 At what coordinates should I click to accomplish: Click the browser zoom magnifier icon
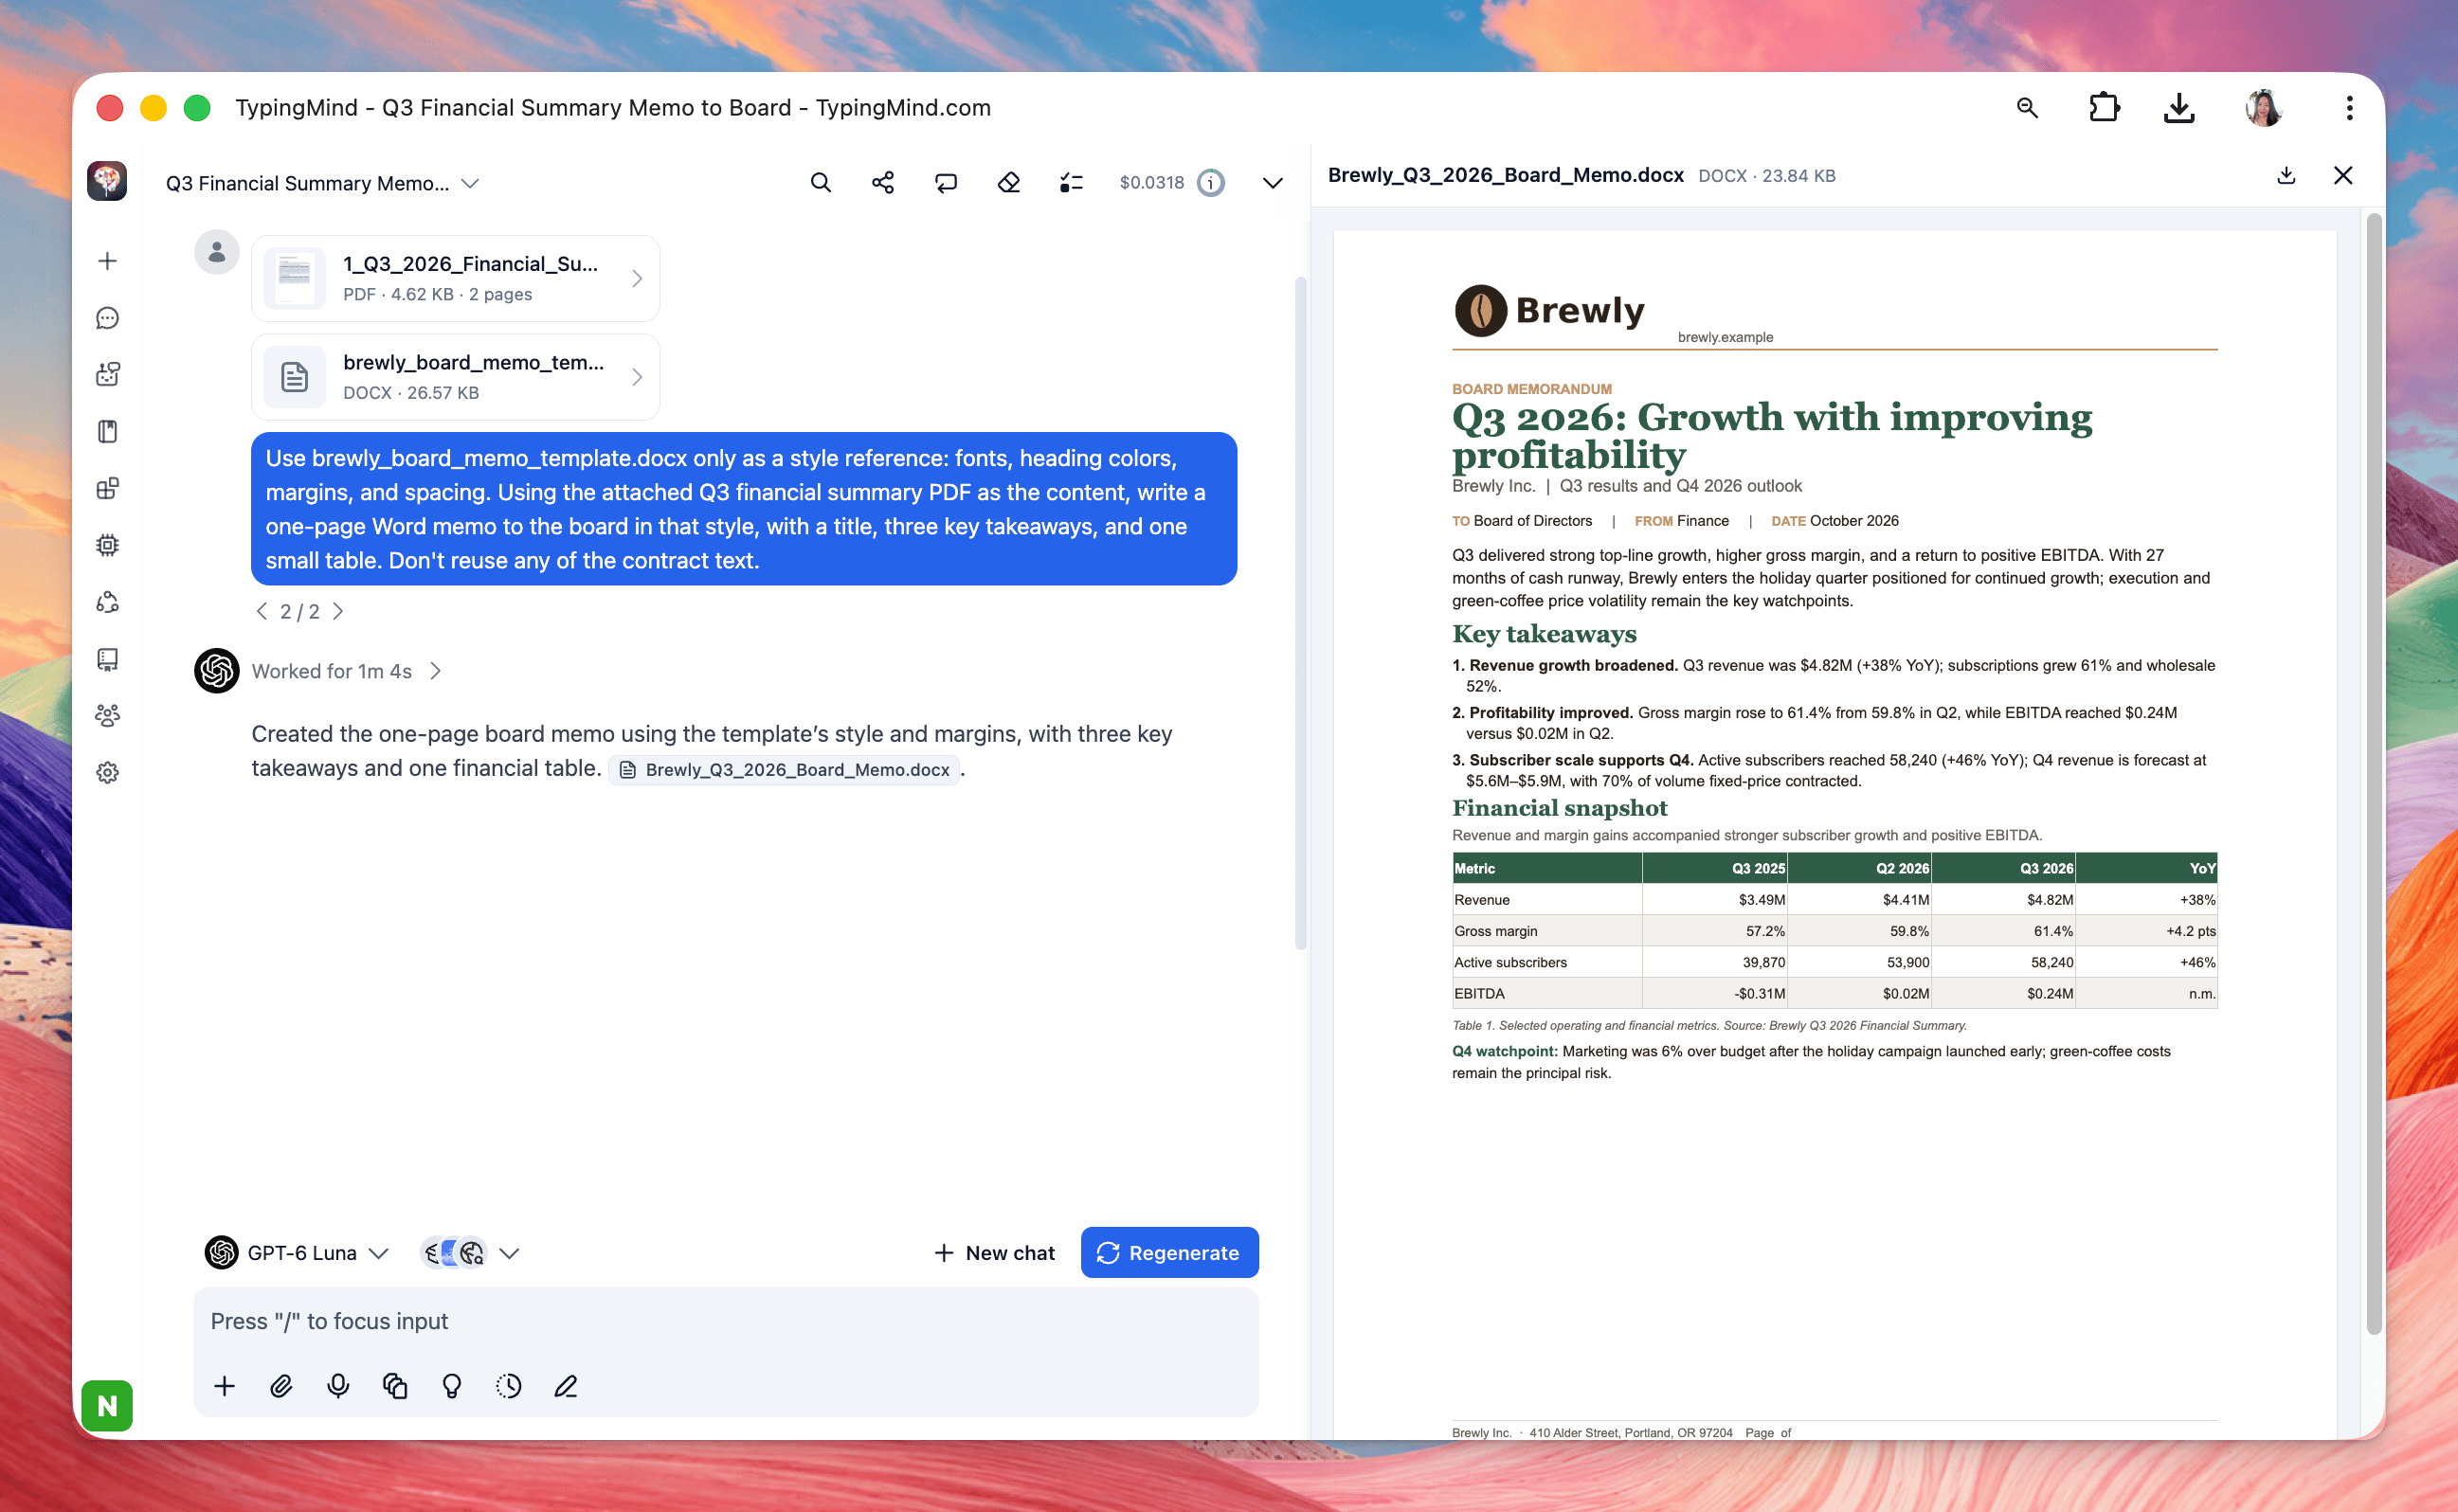[x=2027, y=107]
